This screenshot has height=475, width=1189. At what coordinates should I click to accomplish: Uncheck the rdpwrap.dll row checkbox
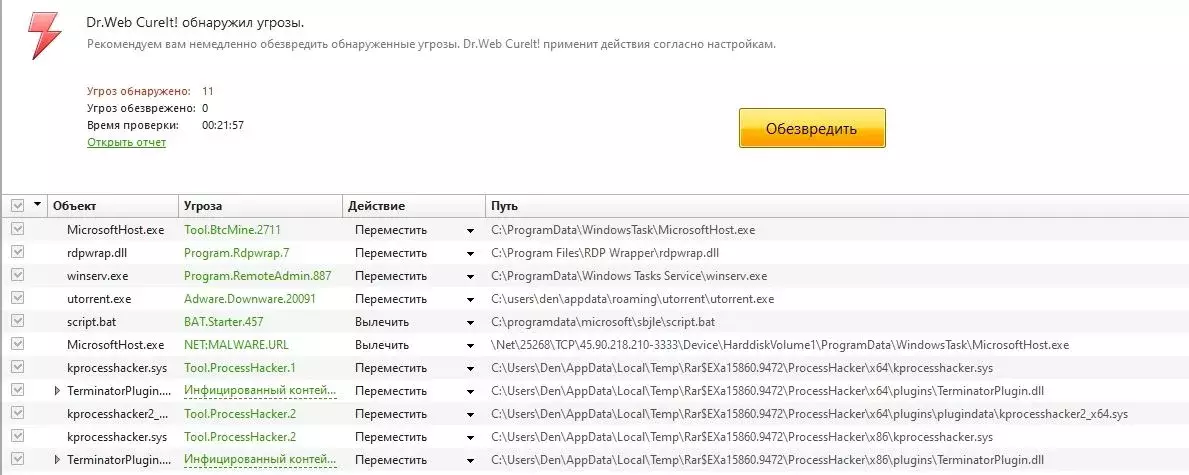click(17, 252)
